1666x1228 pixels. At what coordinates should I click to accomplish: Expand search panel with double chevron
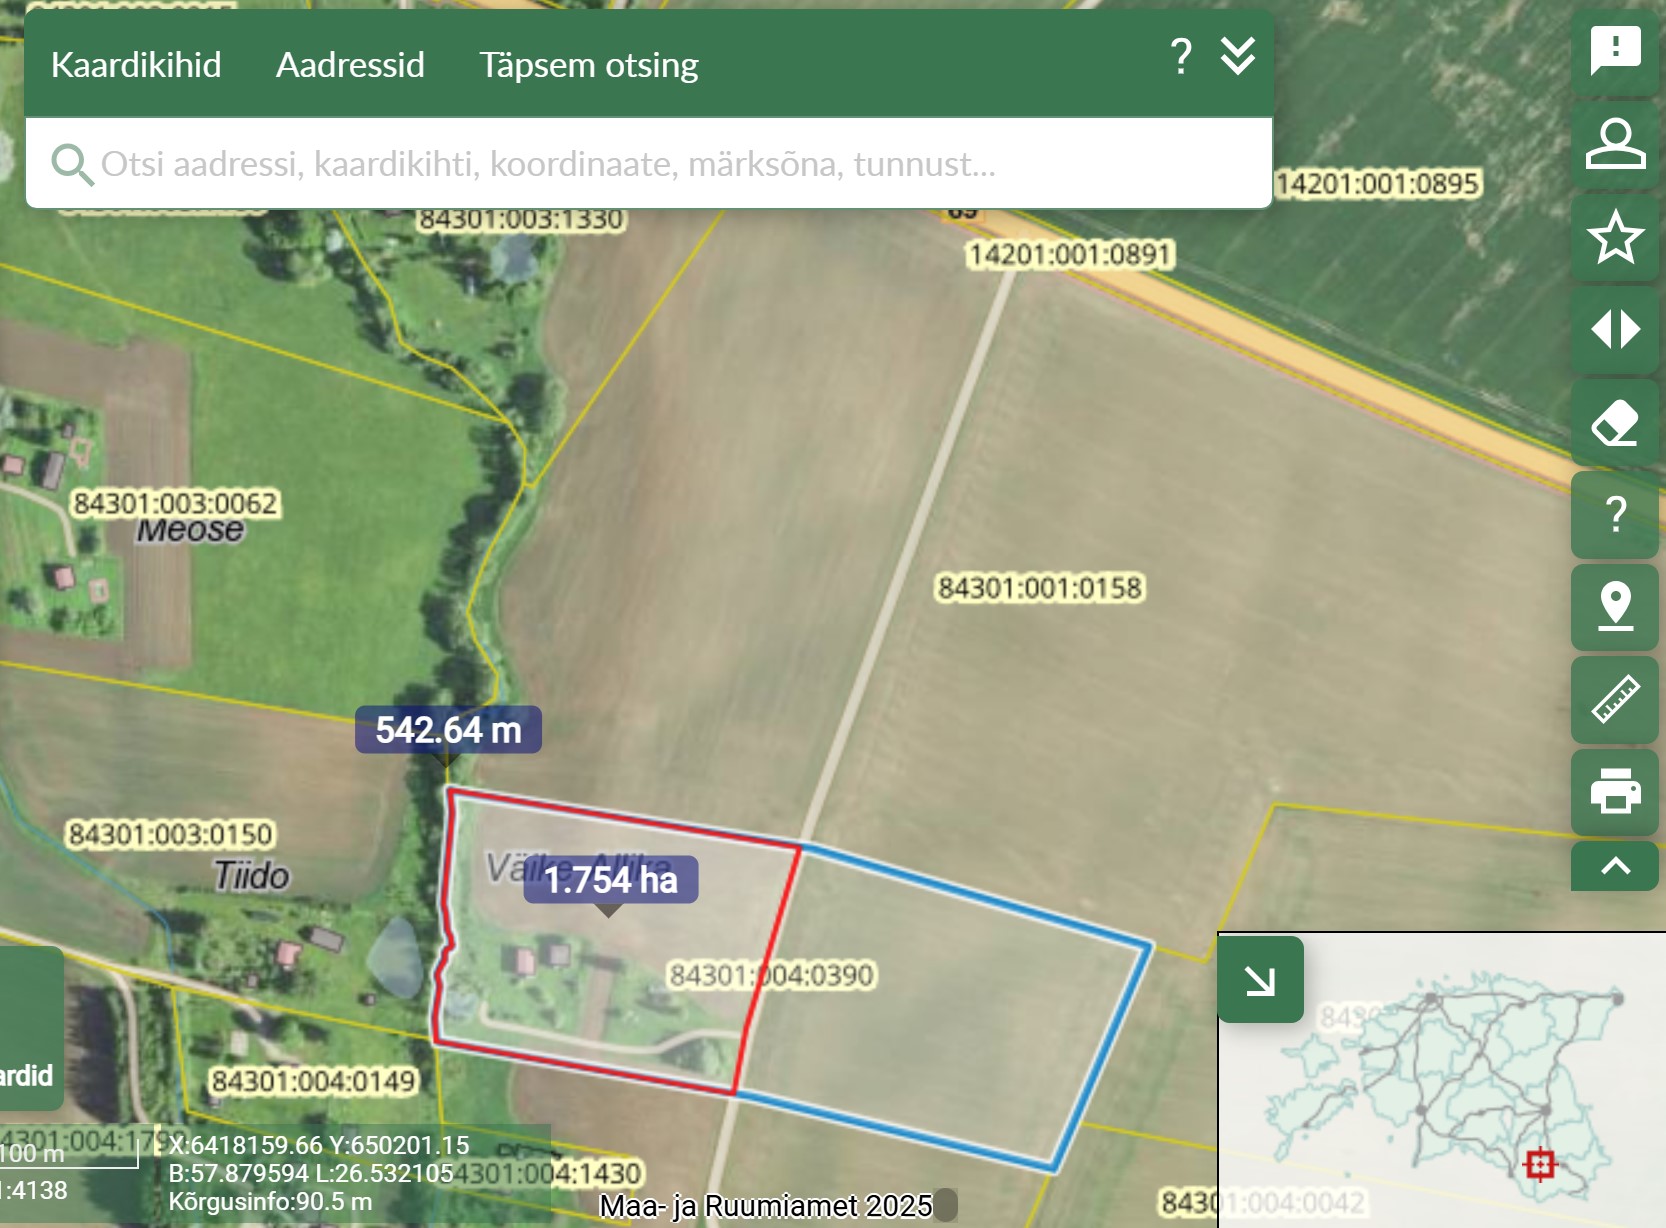tap(1238, 56)
